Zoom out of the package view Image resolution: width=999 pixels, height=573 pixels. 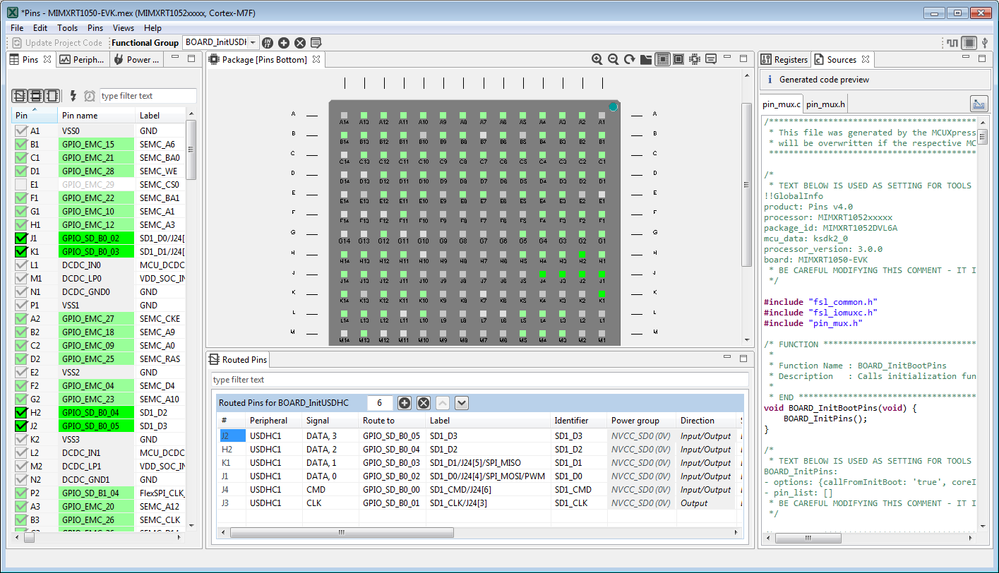pos(613,60)
